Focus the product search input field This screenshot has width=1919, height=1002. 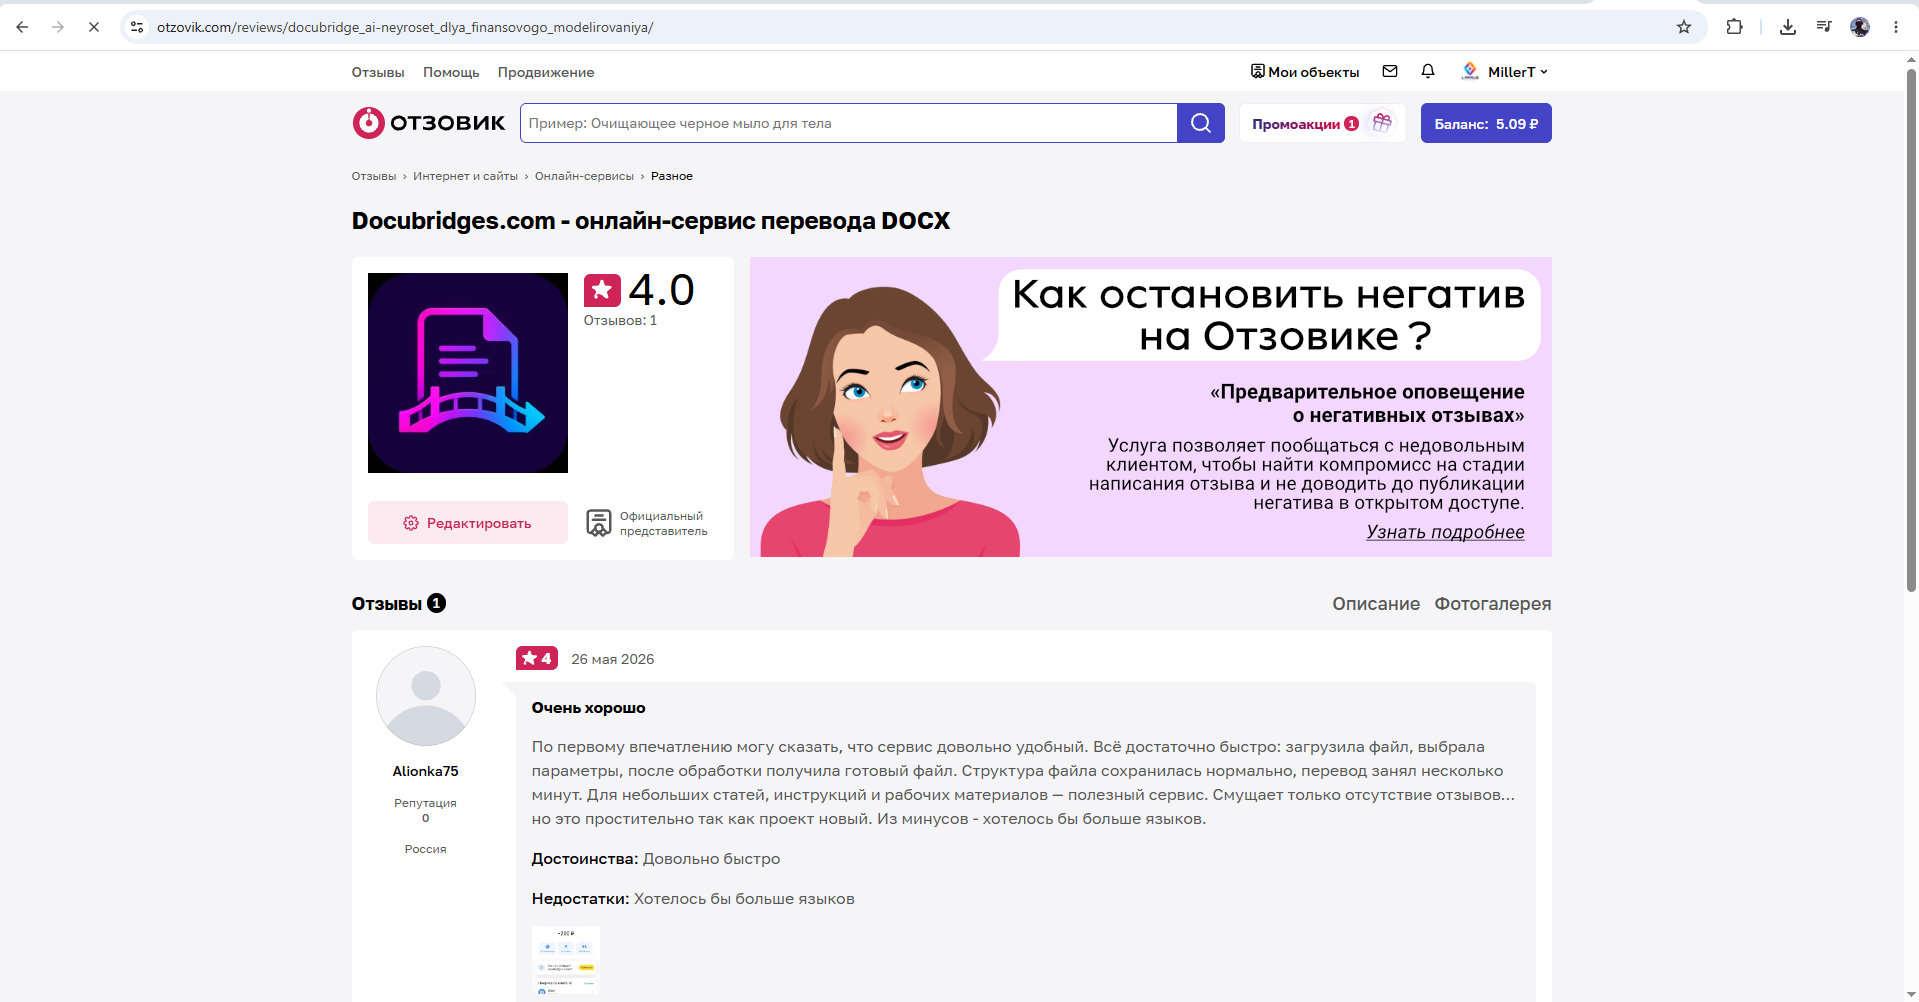point(848,123)
